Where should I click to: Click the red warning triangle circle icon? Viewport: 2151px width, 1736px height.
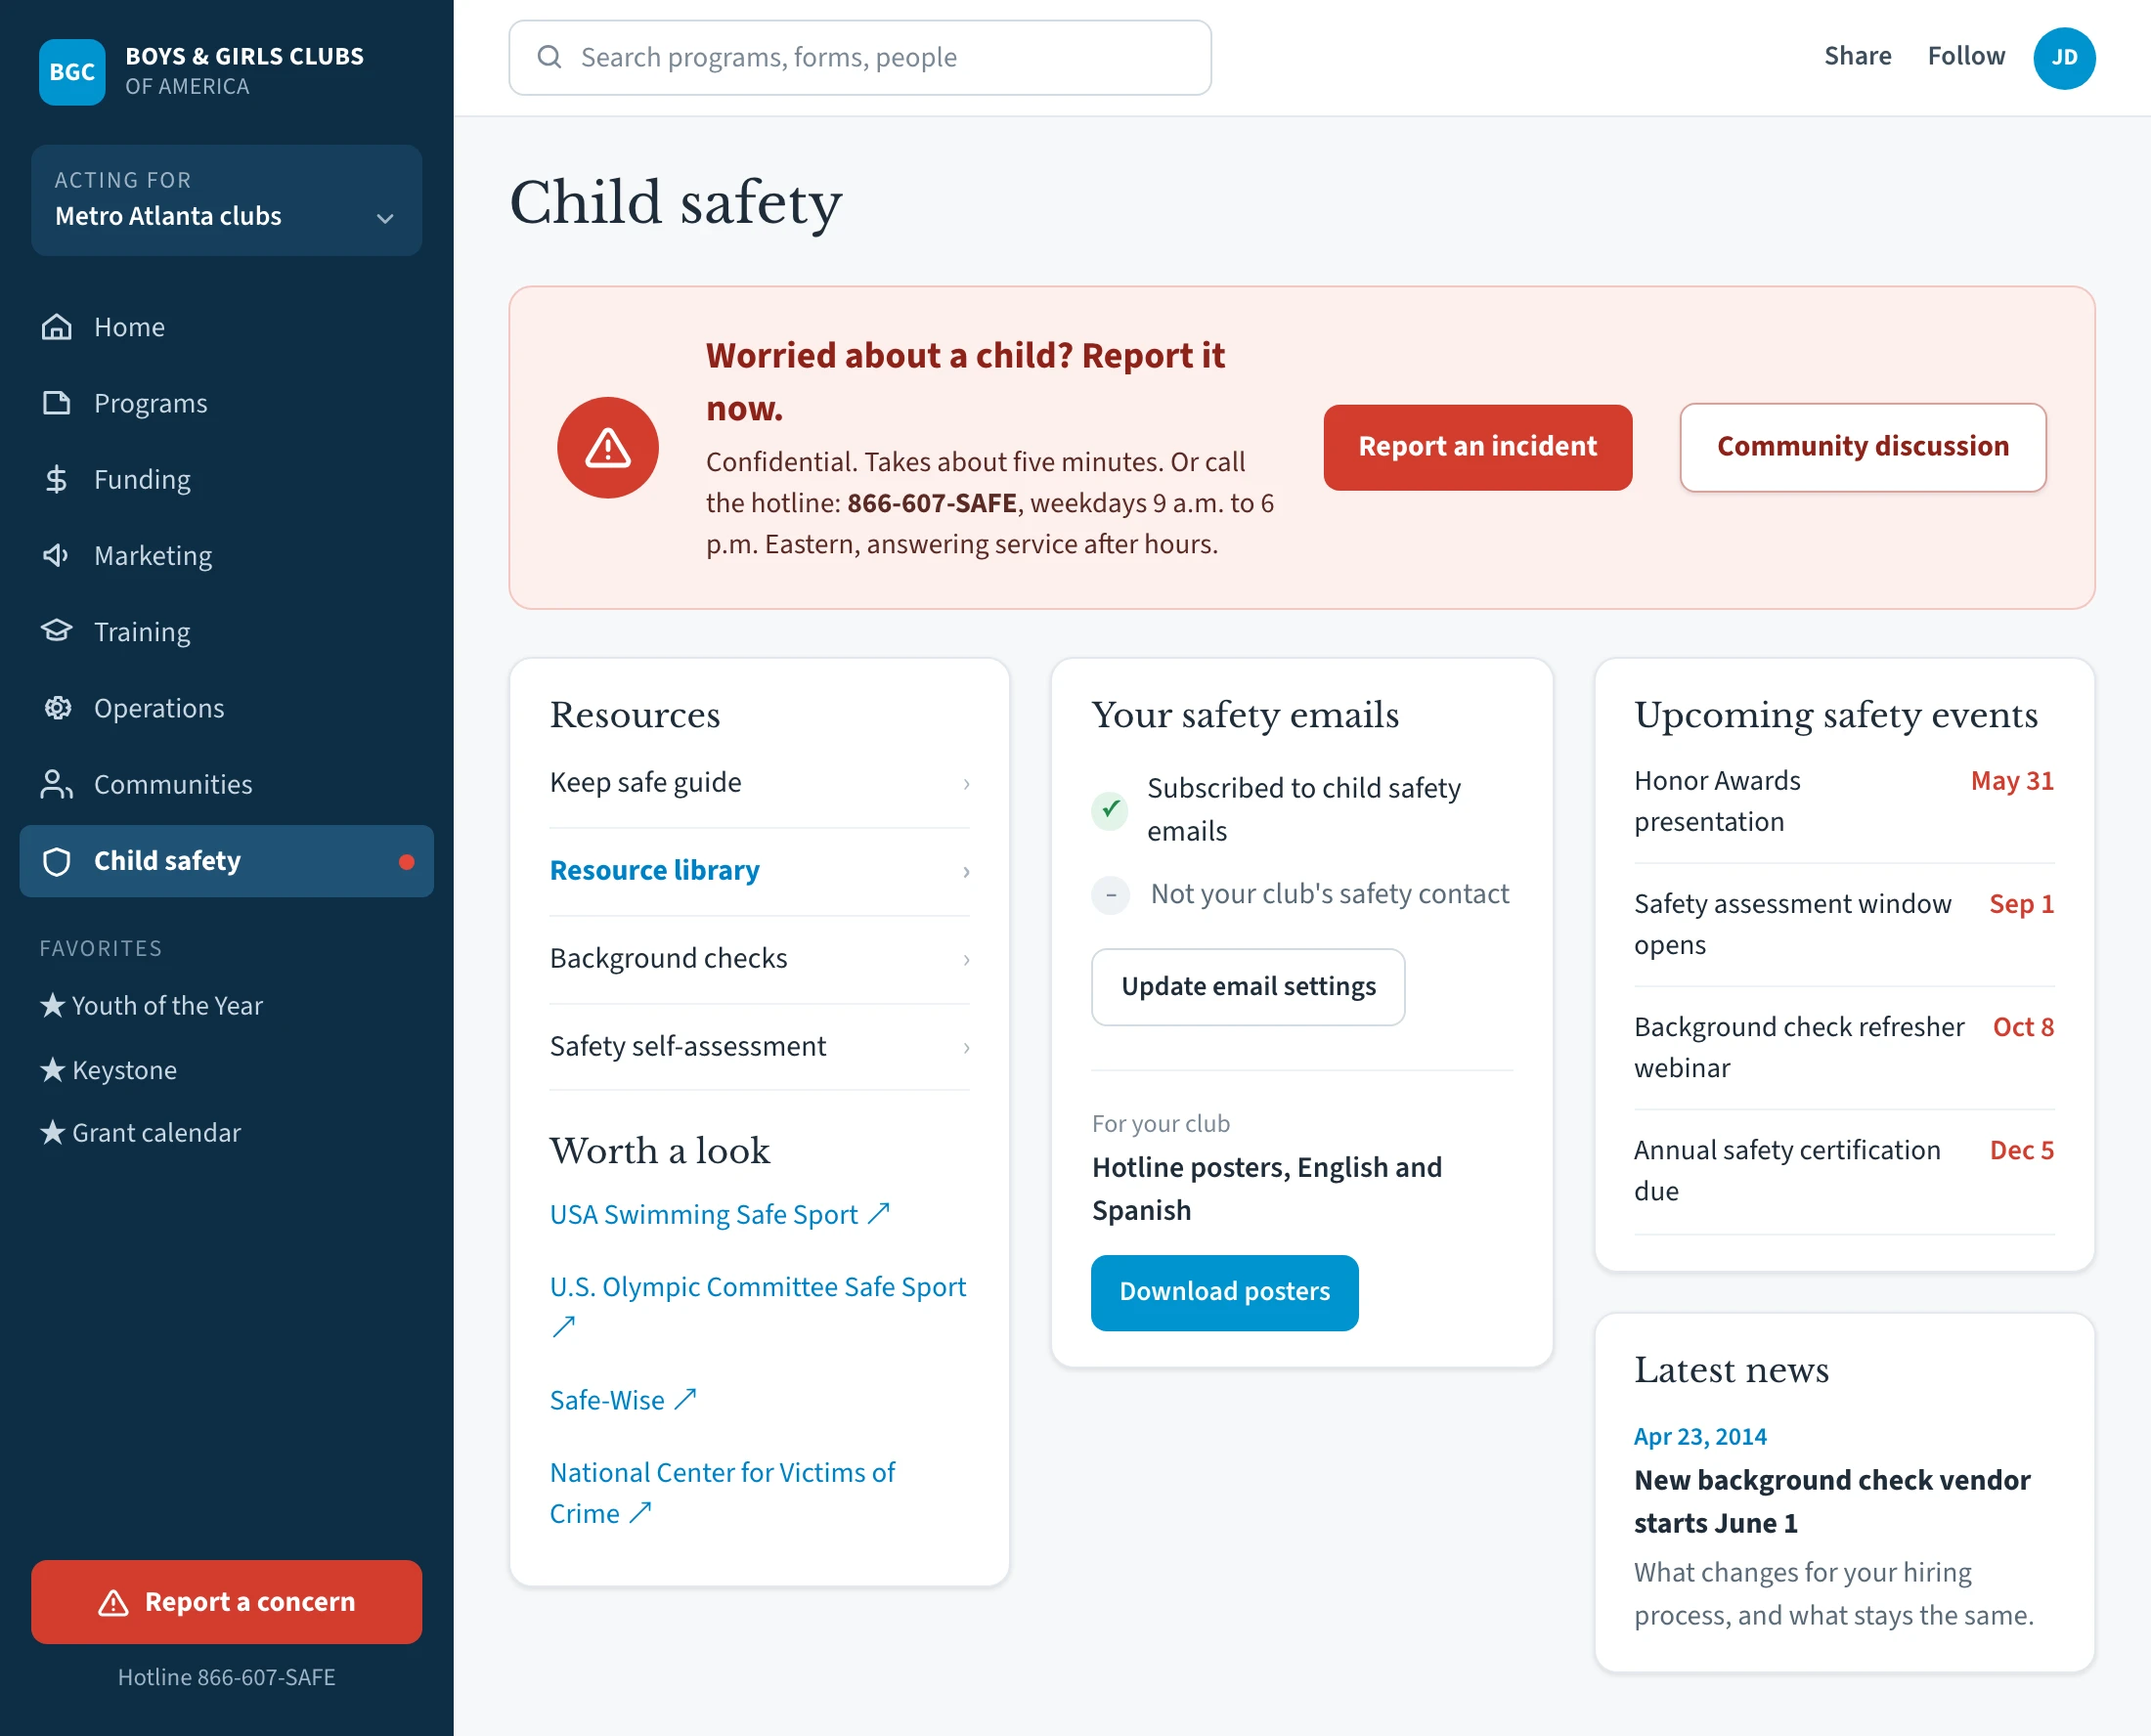point(608,447)
